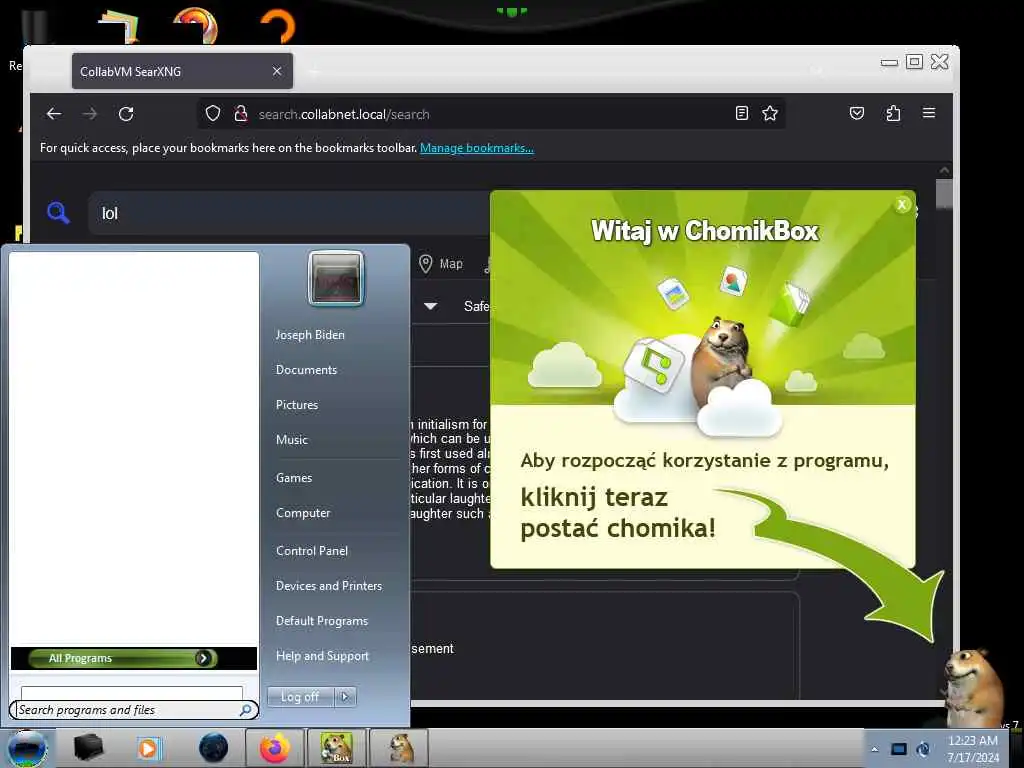Open Help and Support
Screen dimensions: 1024x768
(322, 656)
